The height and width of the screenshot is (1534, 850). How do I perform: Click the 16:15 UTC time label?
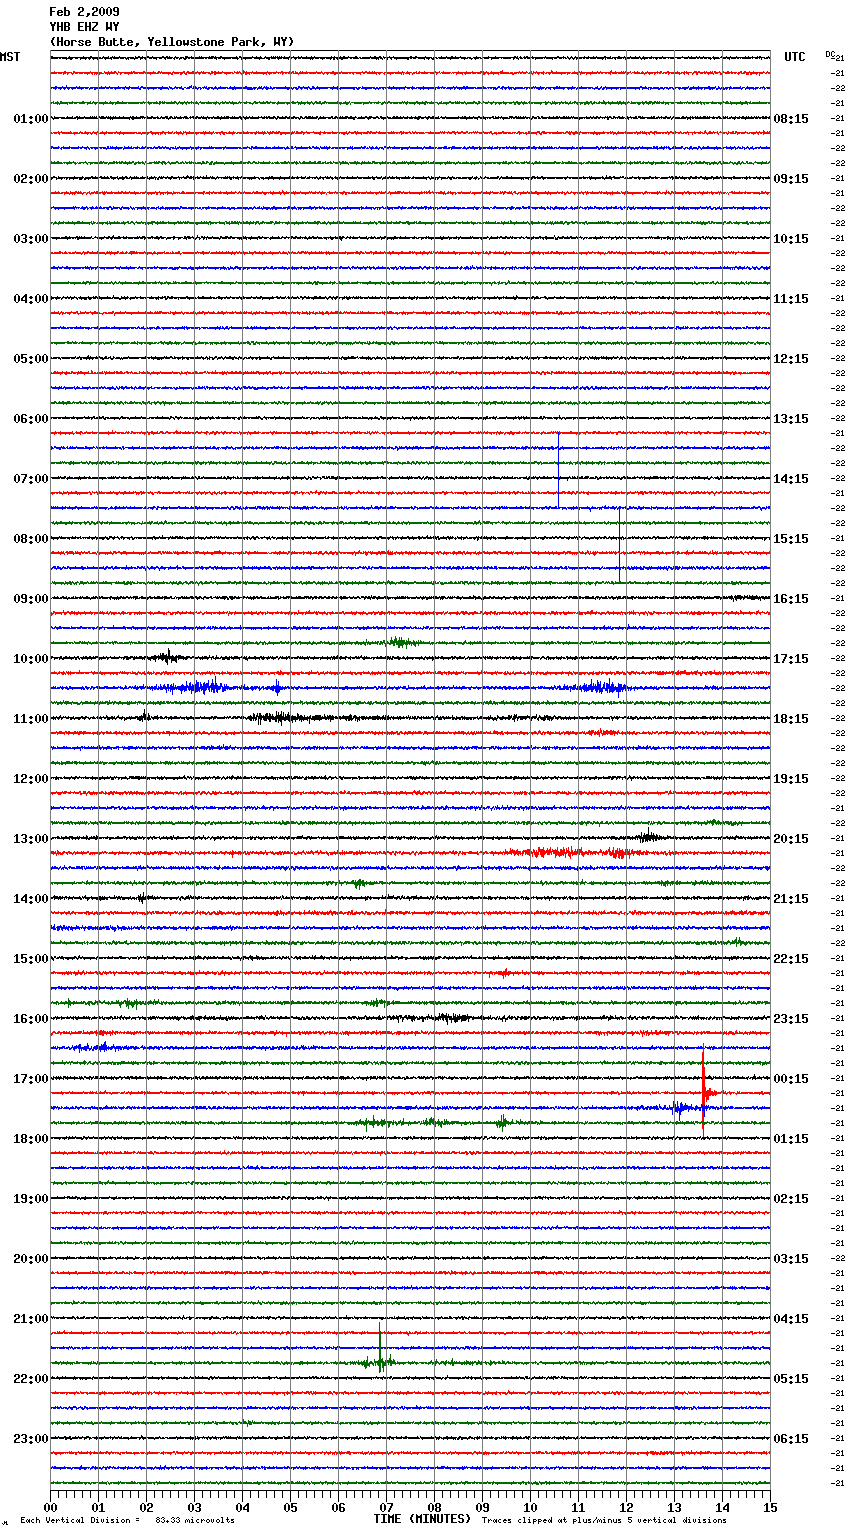(x=791, y=599)
